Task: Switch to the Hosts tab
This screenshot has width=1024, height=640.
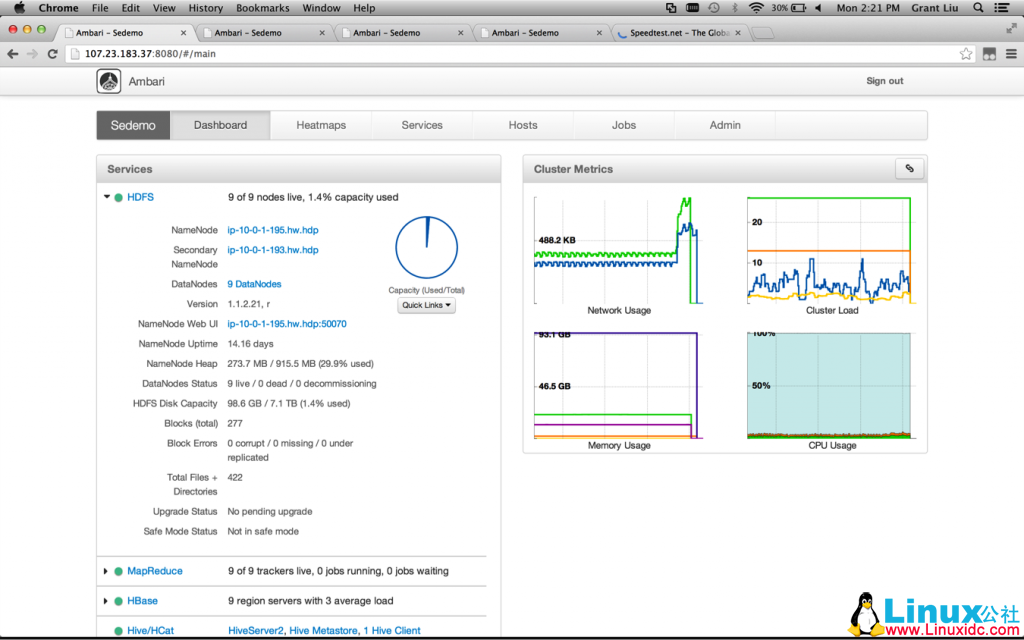Action: [522, 125]
